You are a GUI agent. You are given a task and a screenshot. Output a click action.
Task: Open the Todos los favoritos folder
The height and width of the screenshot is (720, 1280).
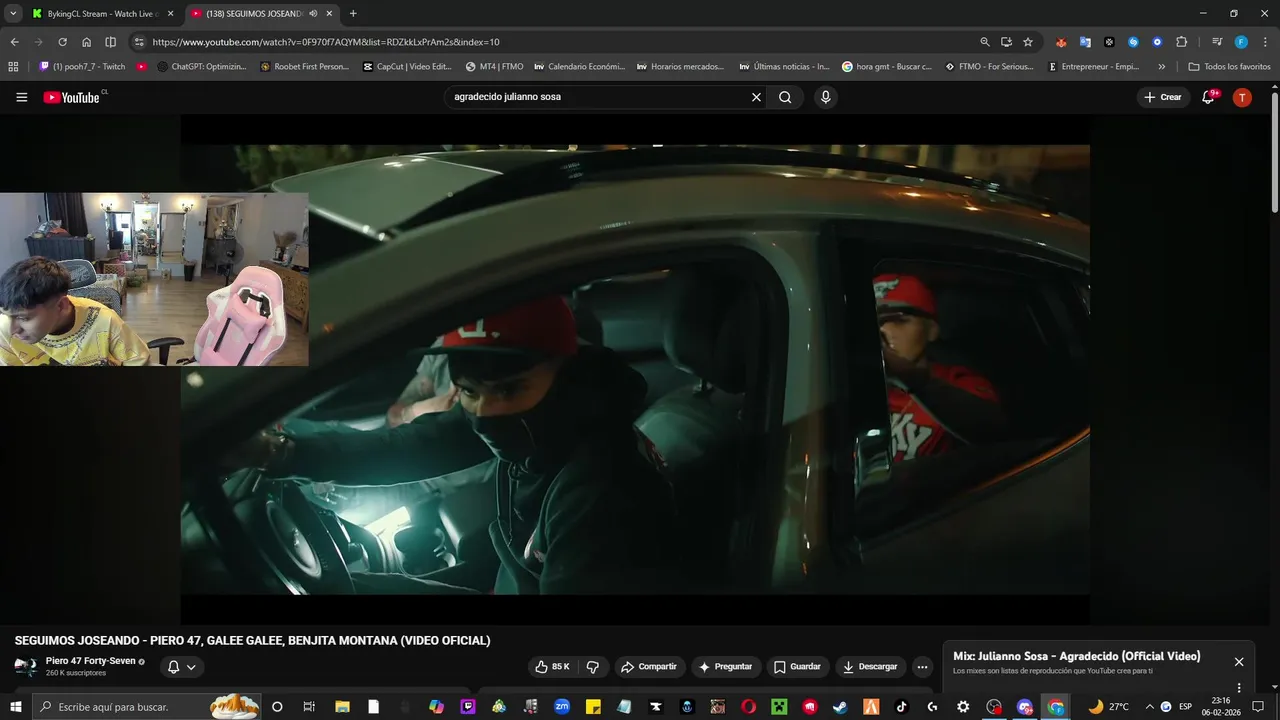tap(1229, 67)
